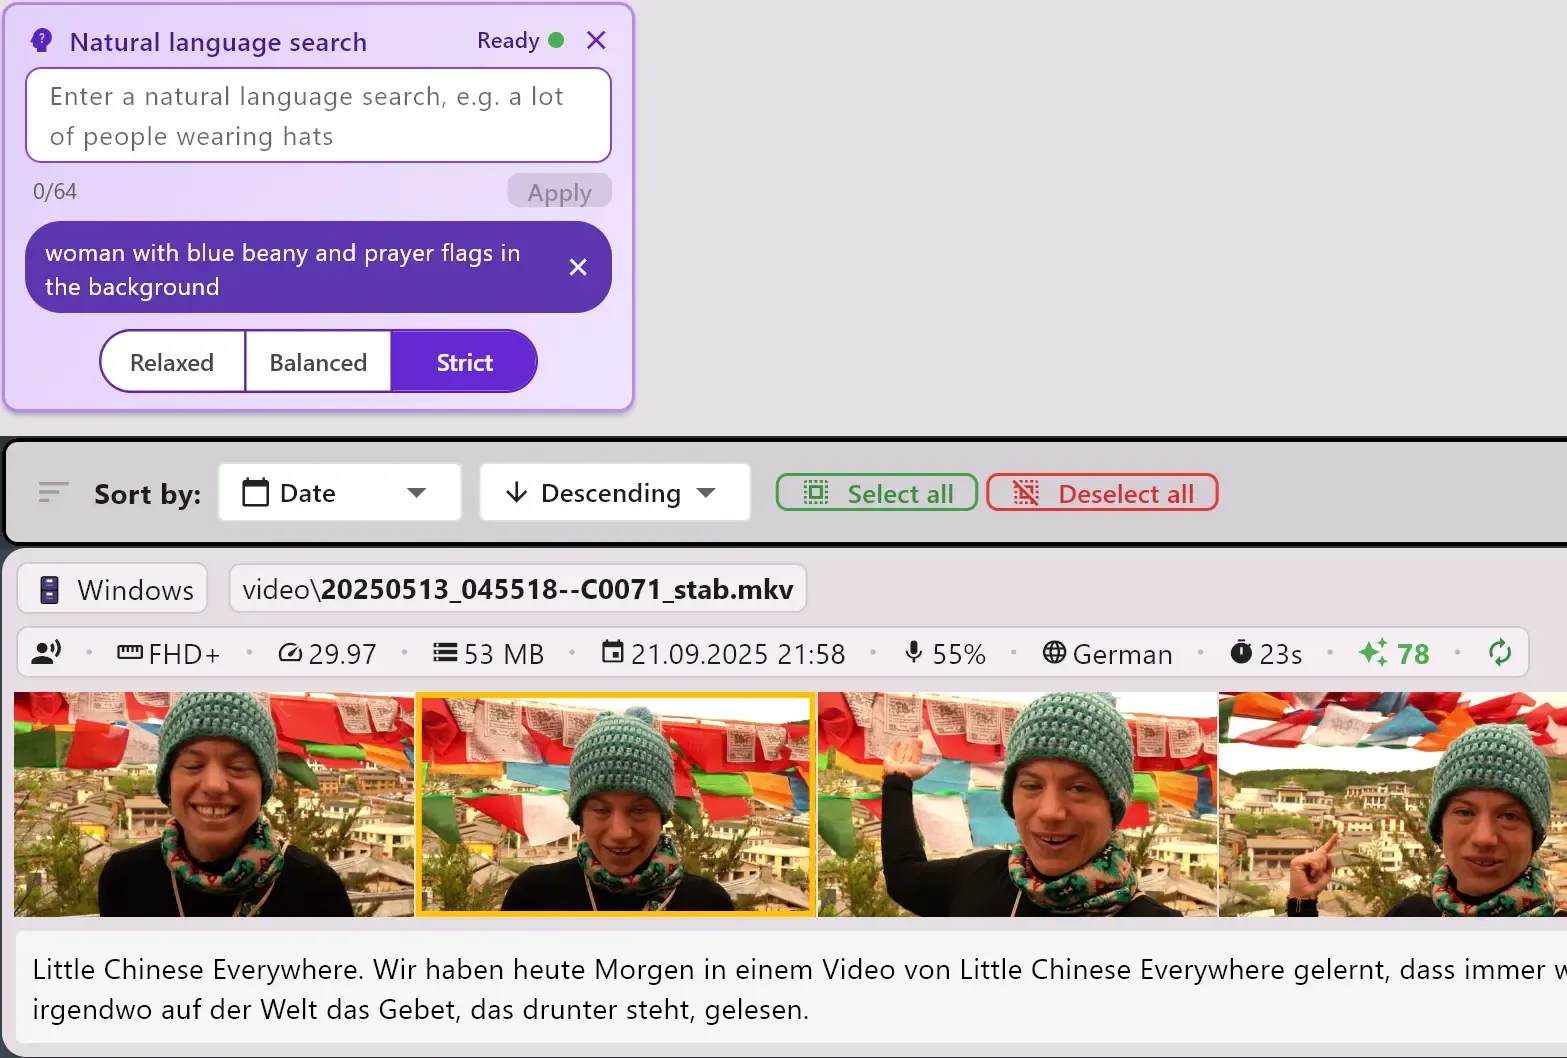Click the sparkles icon with score 78
Image resolution: width=1567 pixels, height=1058 pixels.
[1374, 652]
